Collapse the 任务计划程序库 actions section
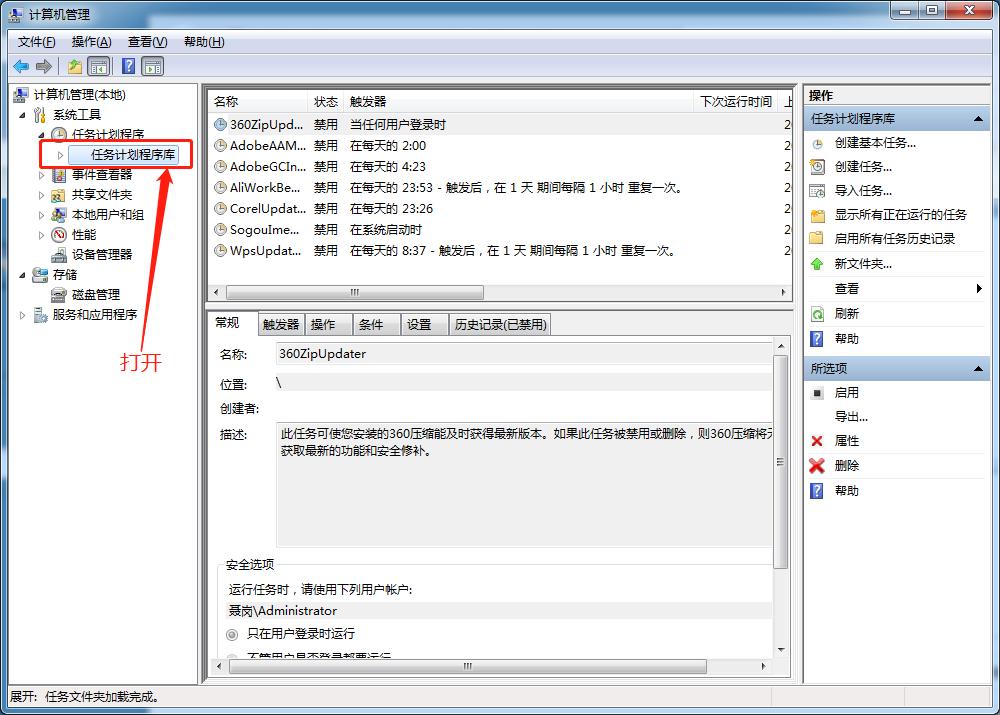This screenshot has width=1000, height=715. (x=978, y=119)
